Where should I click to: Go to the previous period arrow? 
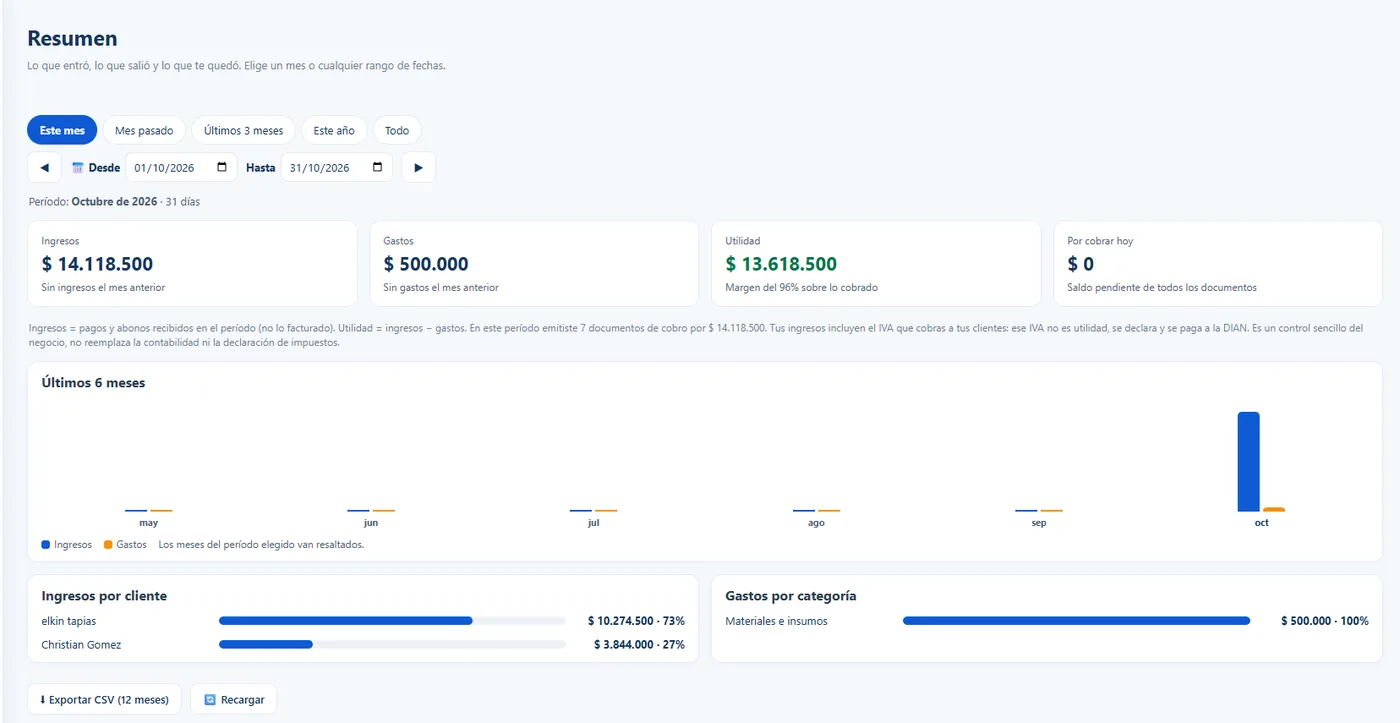[x=44, y=168]
